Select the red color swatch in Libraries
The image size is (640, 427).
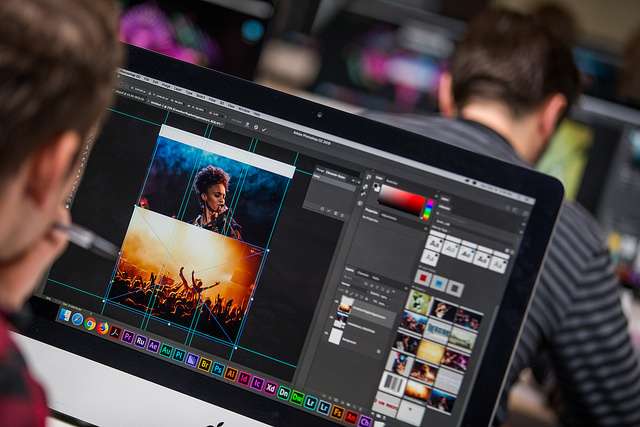click(x=423, y=278)
